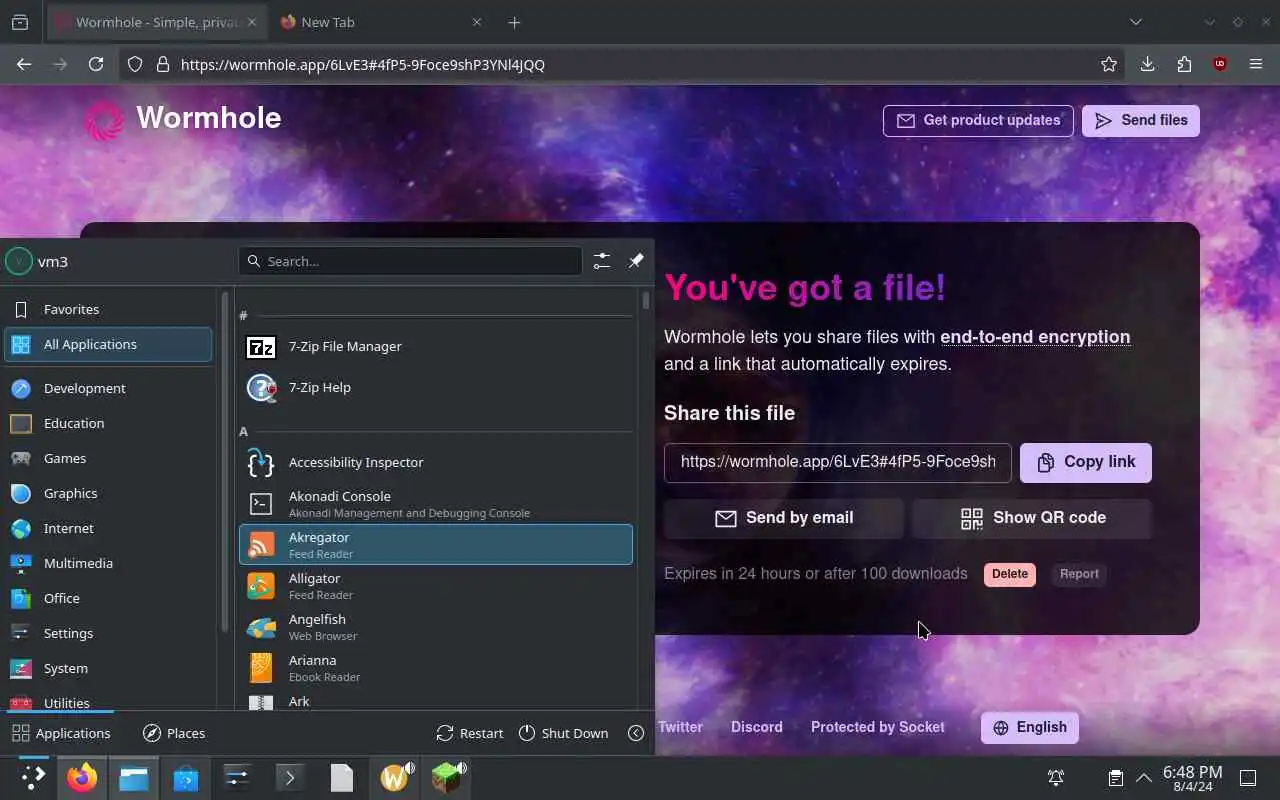The height and width of the screenshot is (800, 1280).
Task: Click the Copy link button
Action: [x=1086, y=462]
